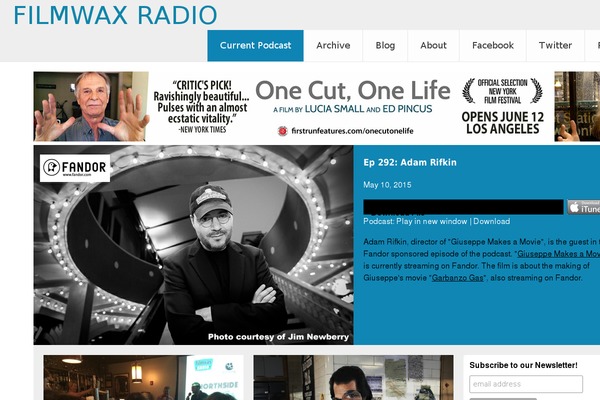Screen dimensions: 600x400
Task: Click Subscribe to our Newsletter heading
Action: [523, 365]
